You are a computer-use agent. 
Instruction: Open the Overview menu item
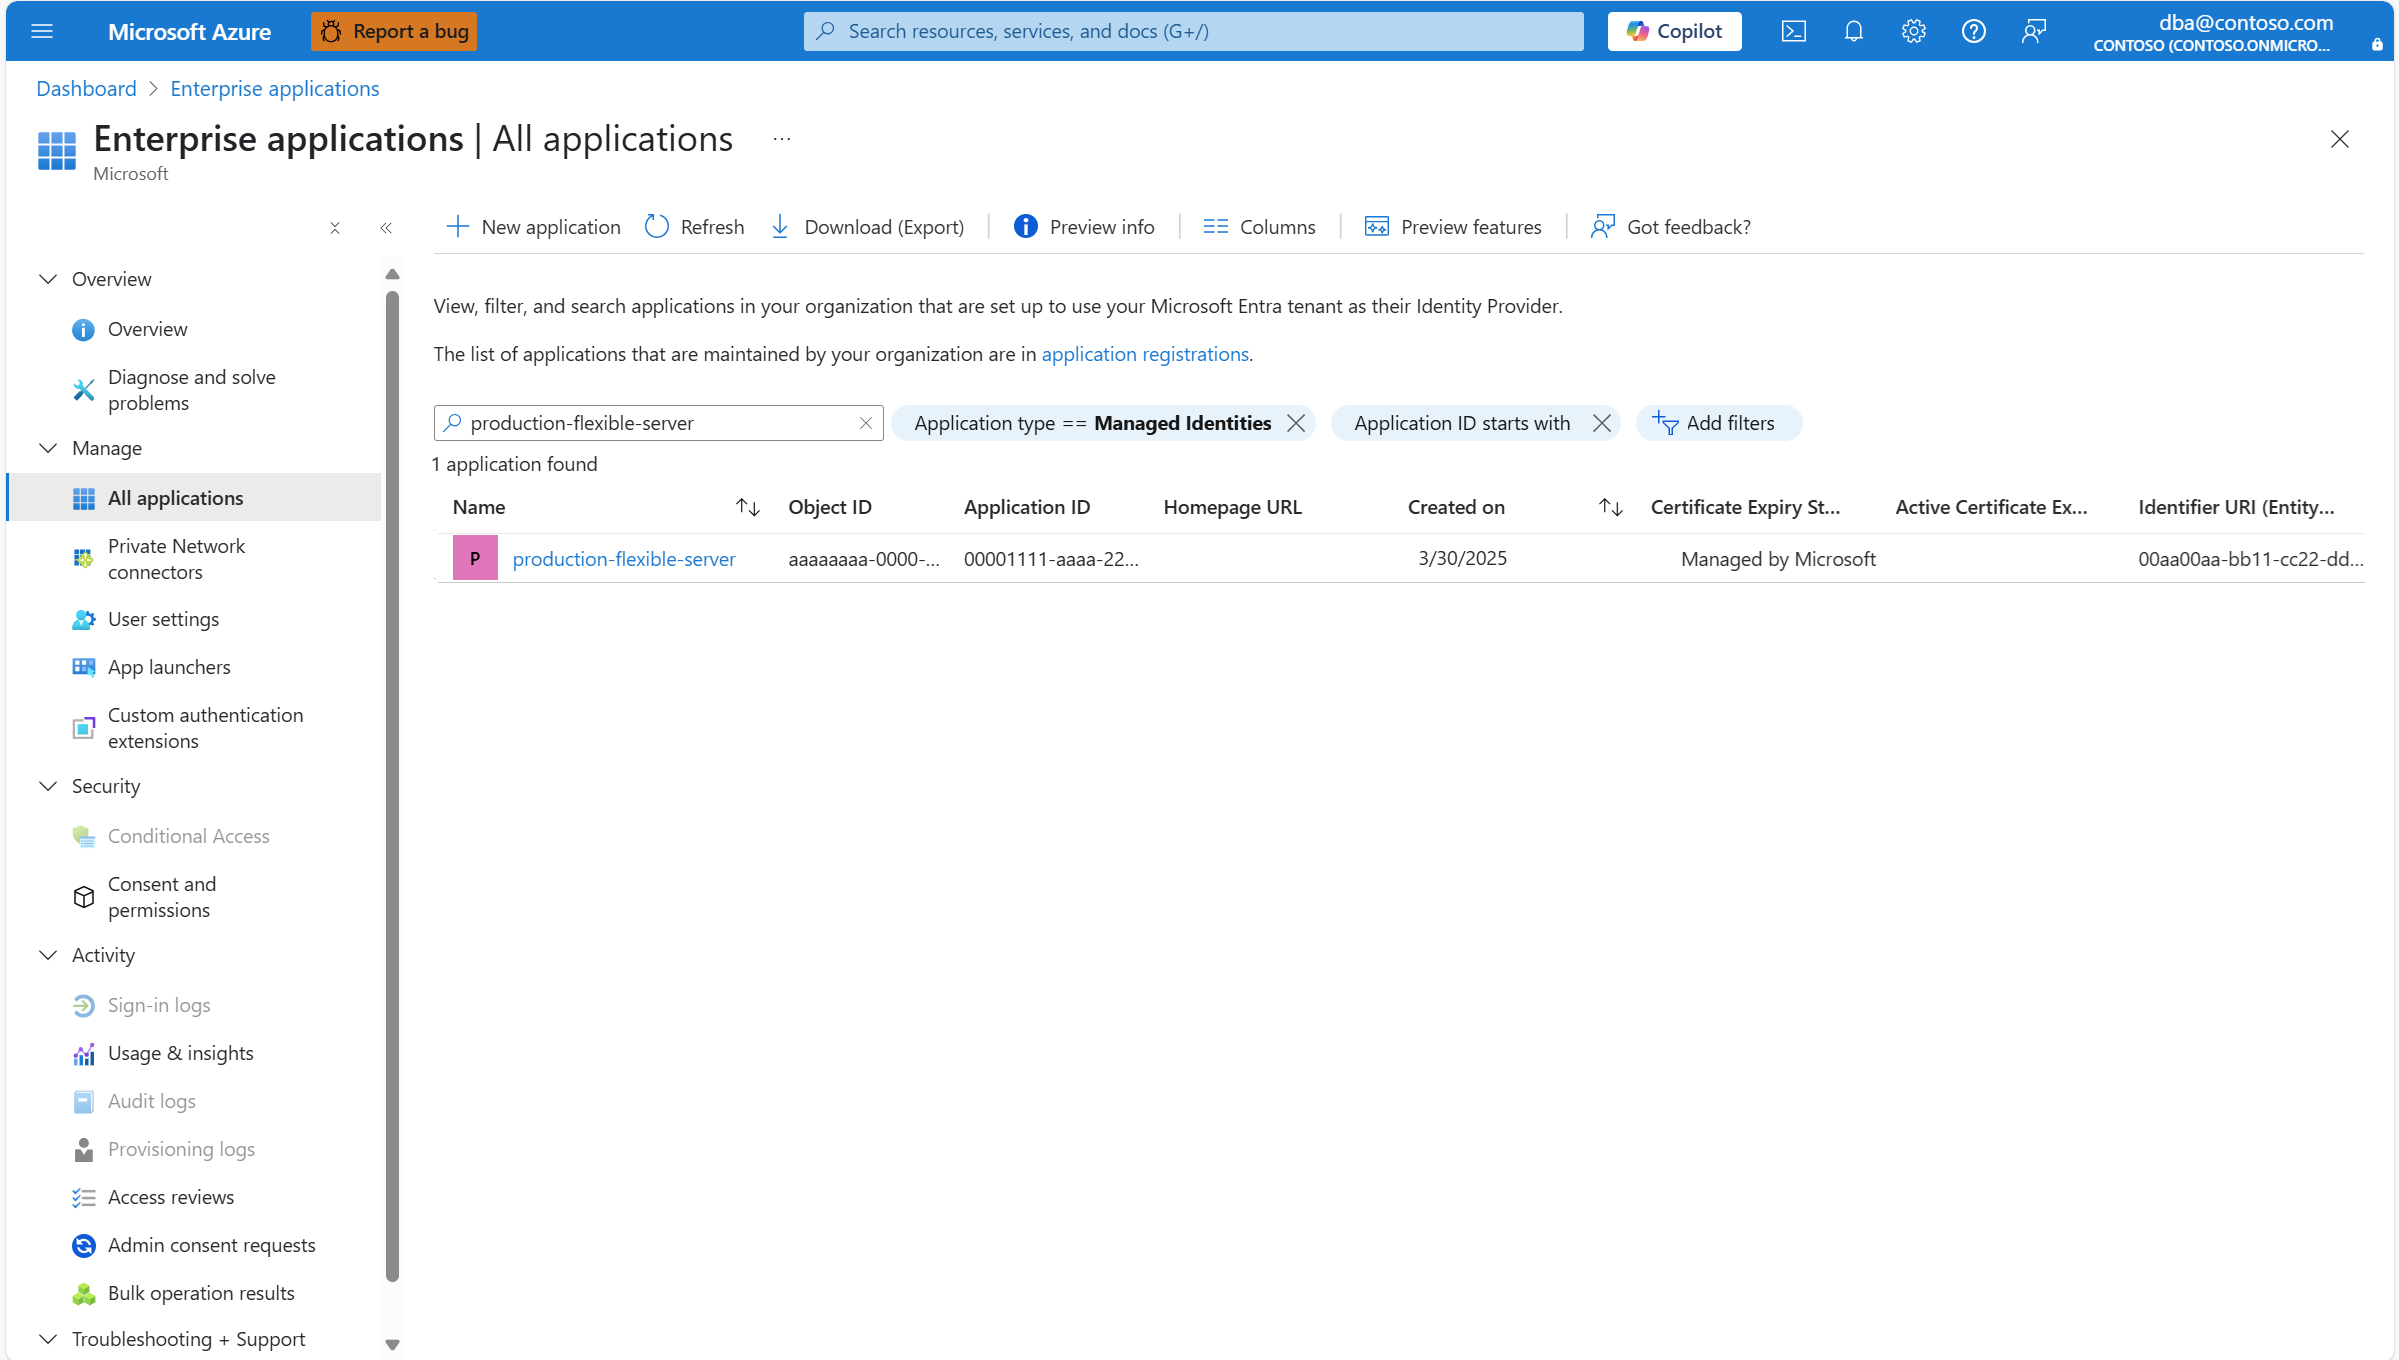147,329
